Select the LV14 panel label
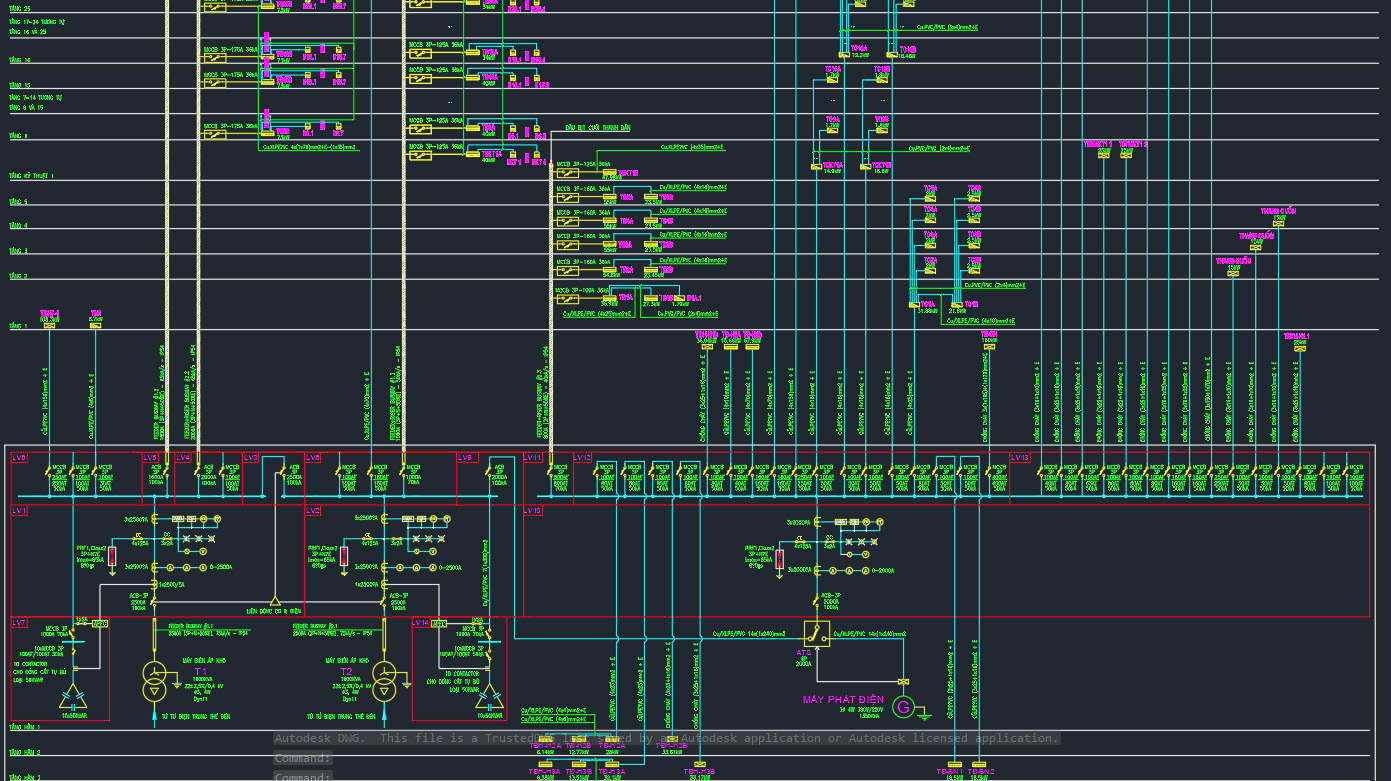Screen dimensions: 1391x781 coord(422,622)
